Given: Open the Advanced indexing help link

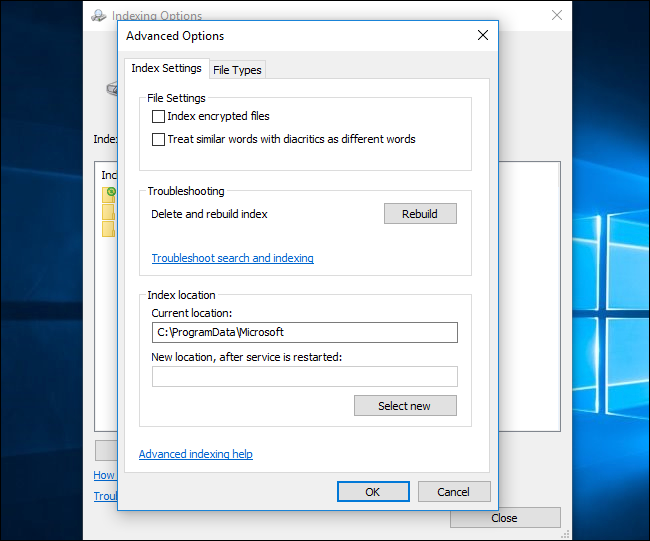Looking at the screenshot, I should (x=195, y=454).
